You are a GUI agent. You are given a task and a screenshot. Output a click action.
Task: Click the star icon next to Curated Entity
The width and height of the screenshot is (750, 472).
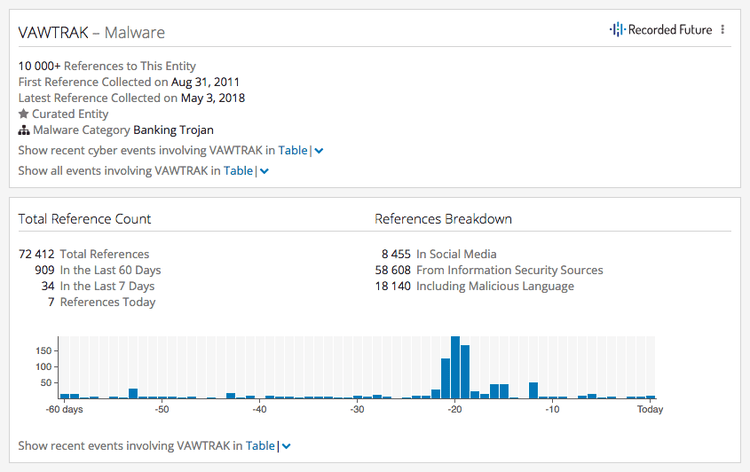coord(24,114)
